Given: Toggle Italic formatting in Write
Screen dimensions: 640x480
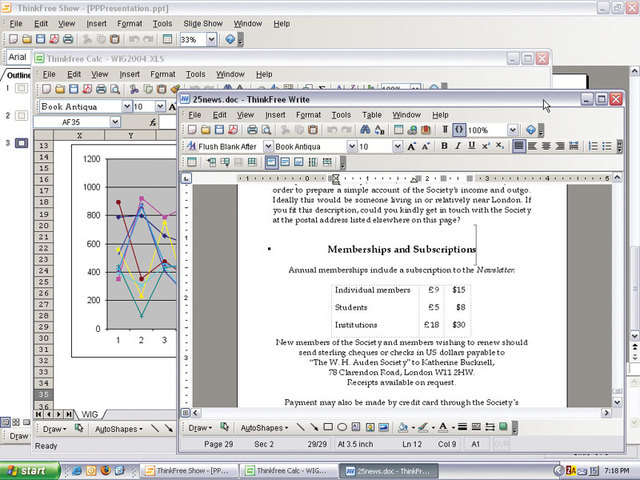Looking at the screenshot, I should coord(458,146).
